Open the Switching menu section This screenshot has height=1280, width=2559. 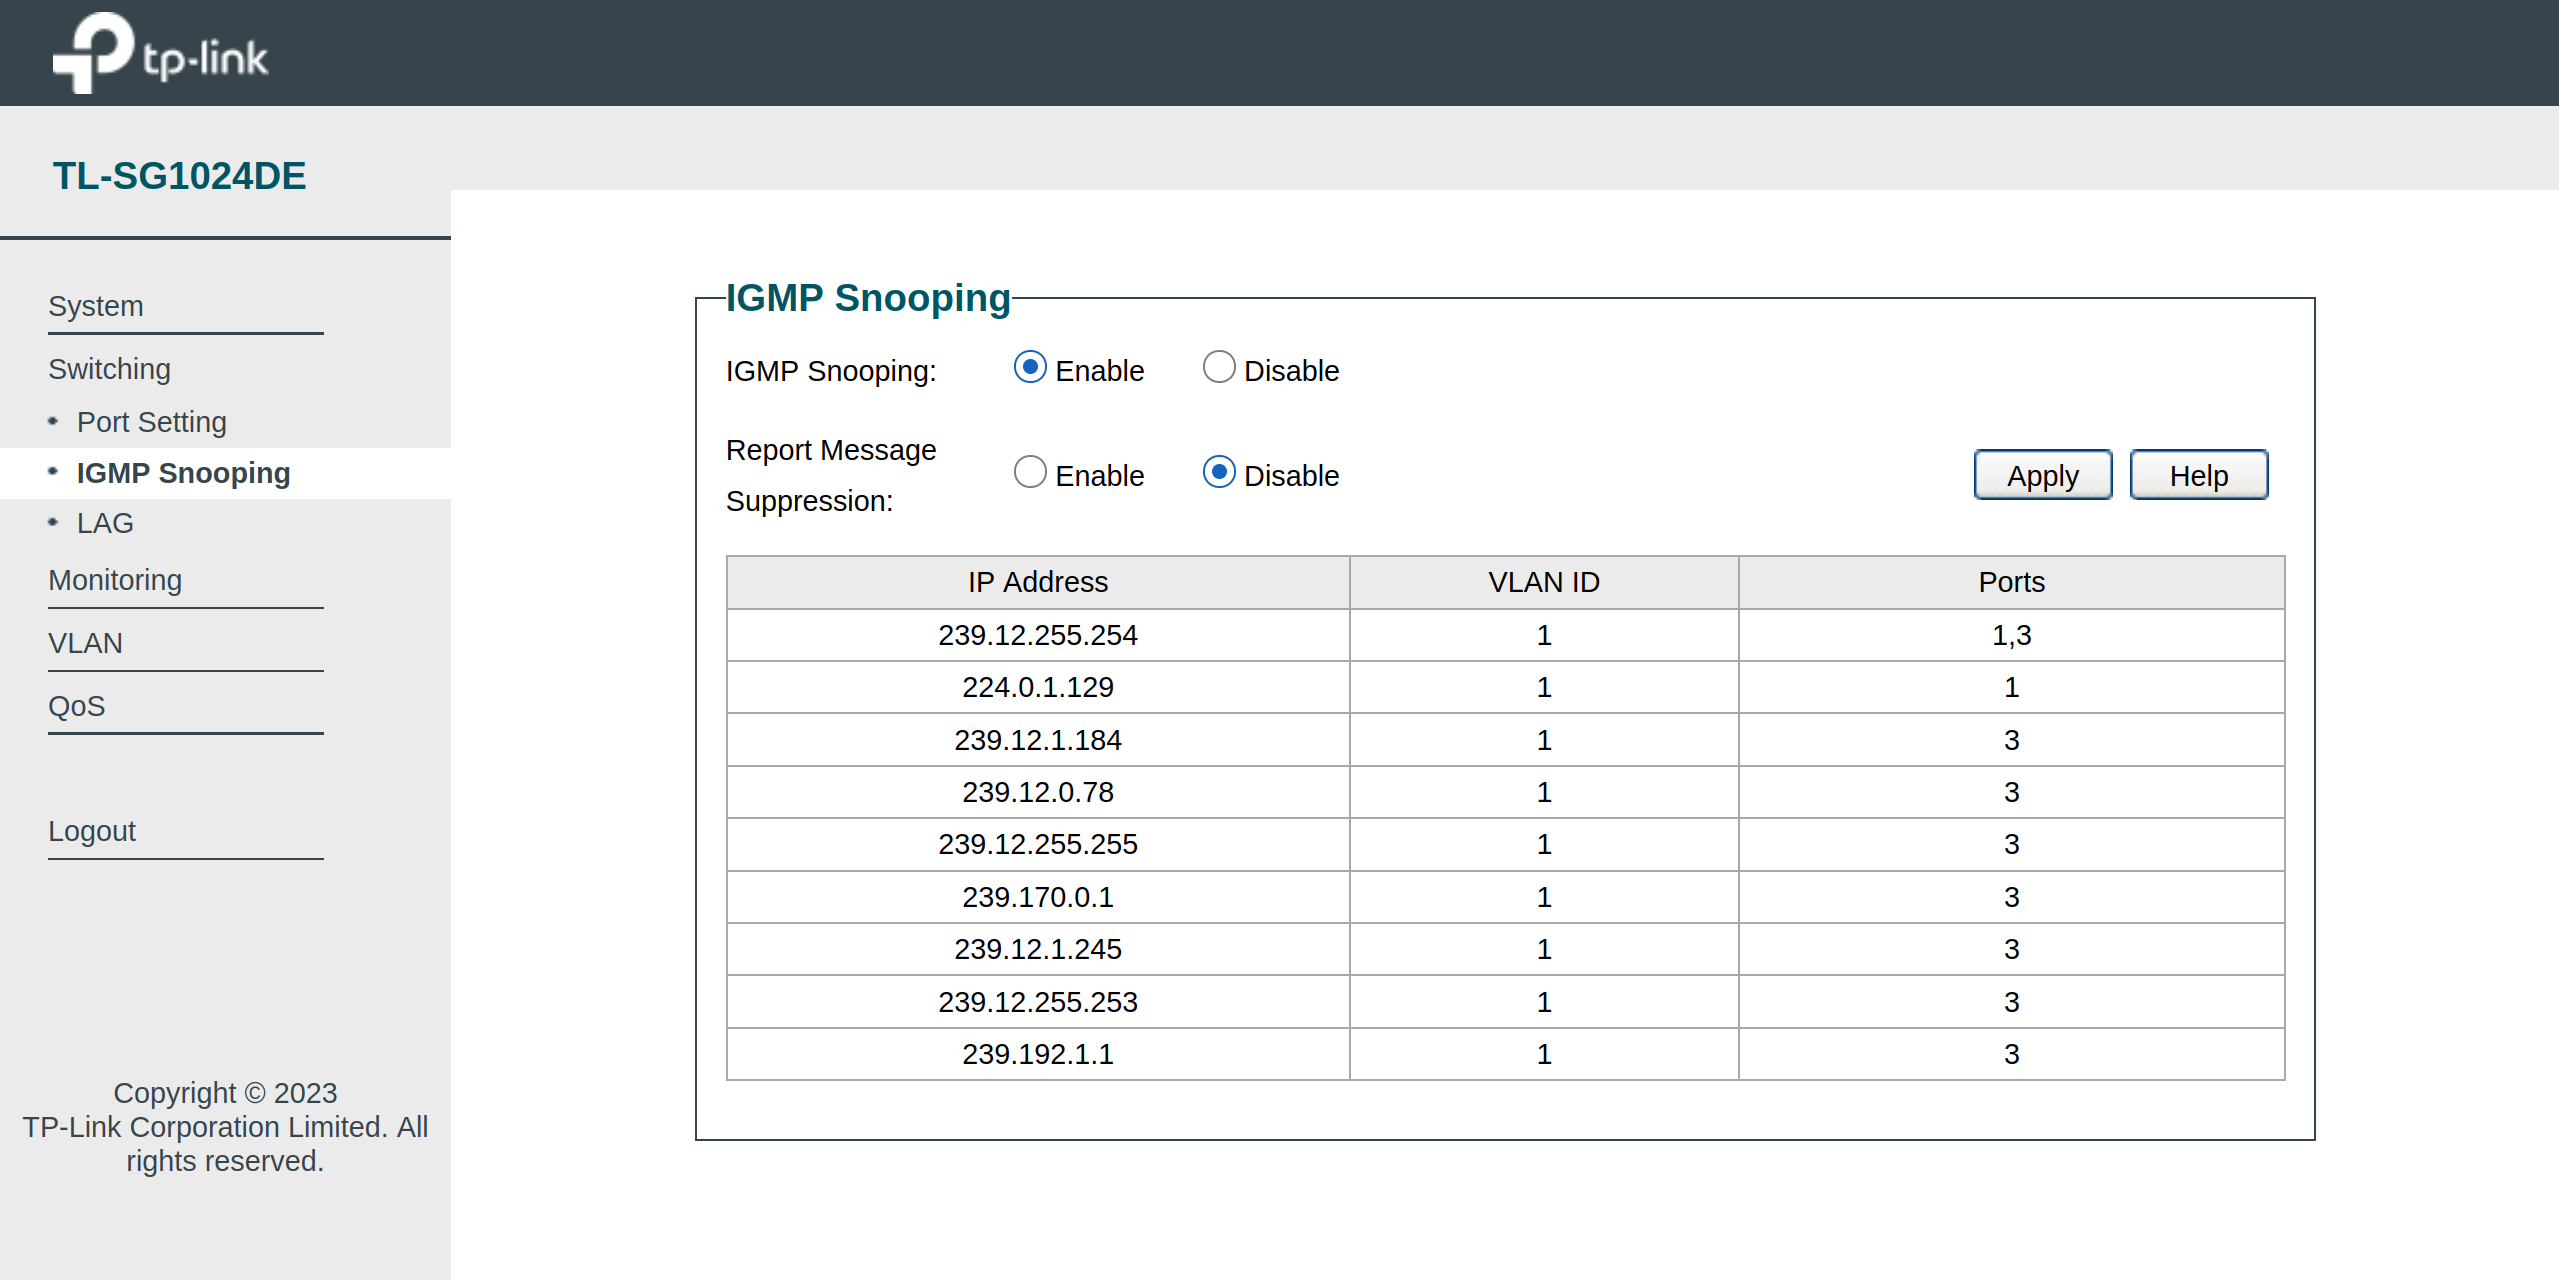tap(110, 369)
